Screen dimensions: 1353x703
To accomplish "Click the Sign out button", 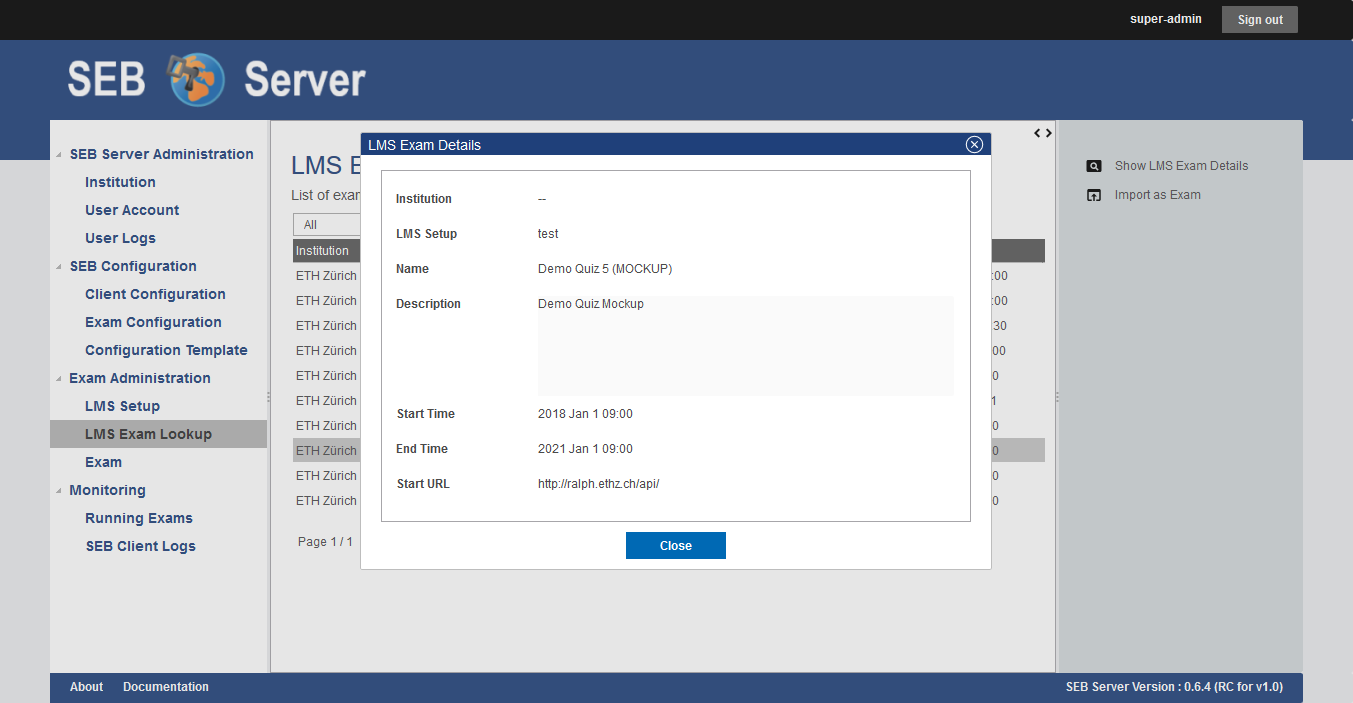I will pyautogui.click(x=1259, y=20).
